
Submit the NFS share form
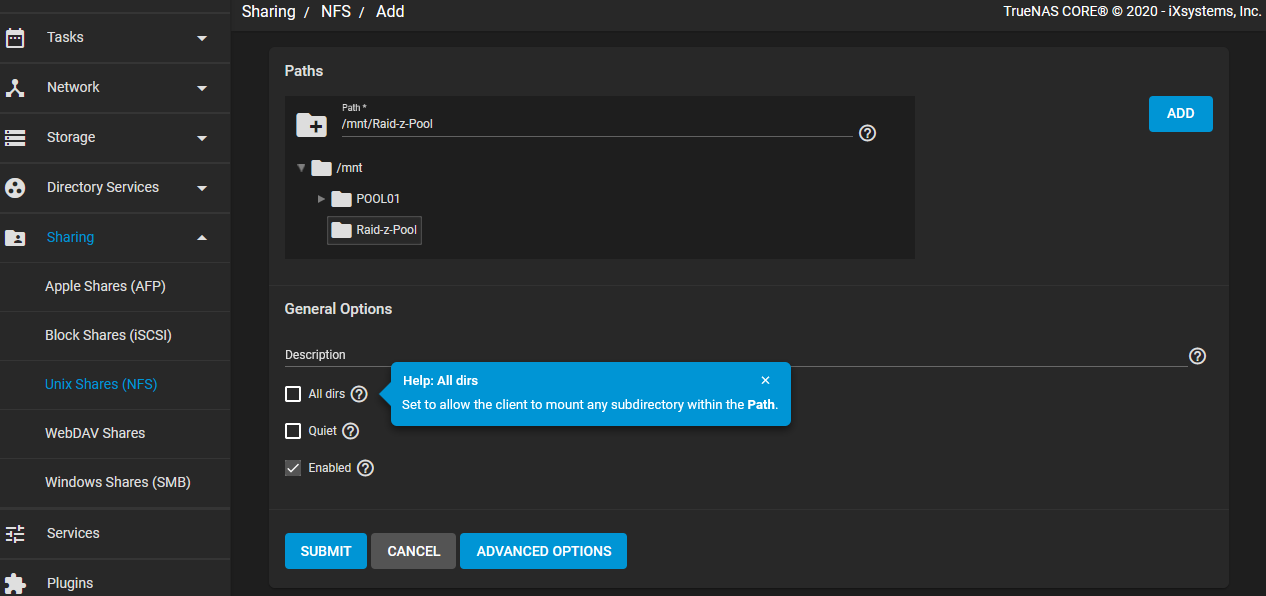pos(326,551)
